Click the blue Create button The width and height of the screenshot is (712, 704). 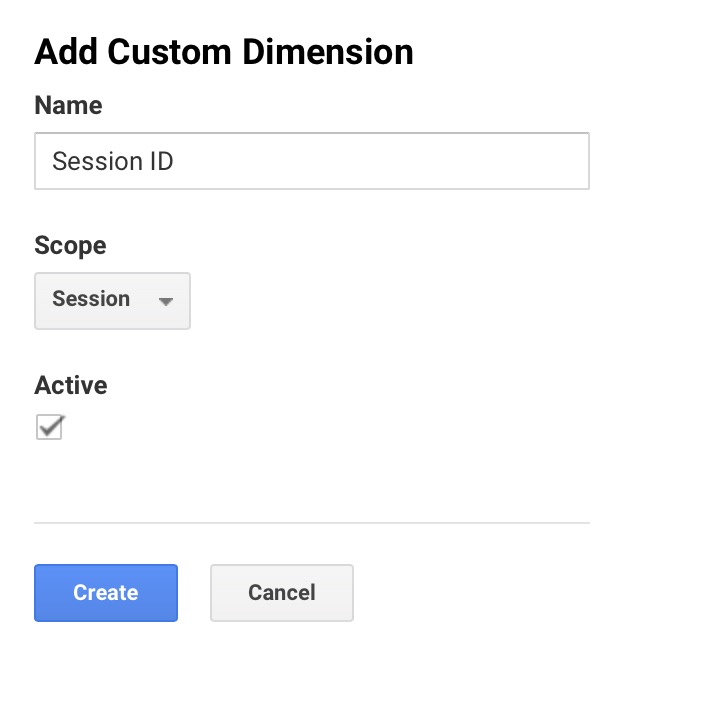coord(106,593)
